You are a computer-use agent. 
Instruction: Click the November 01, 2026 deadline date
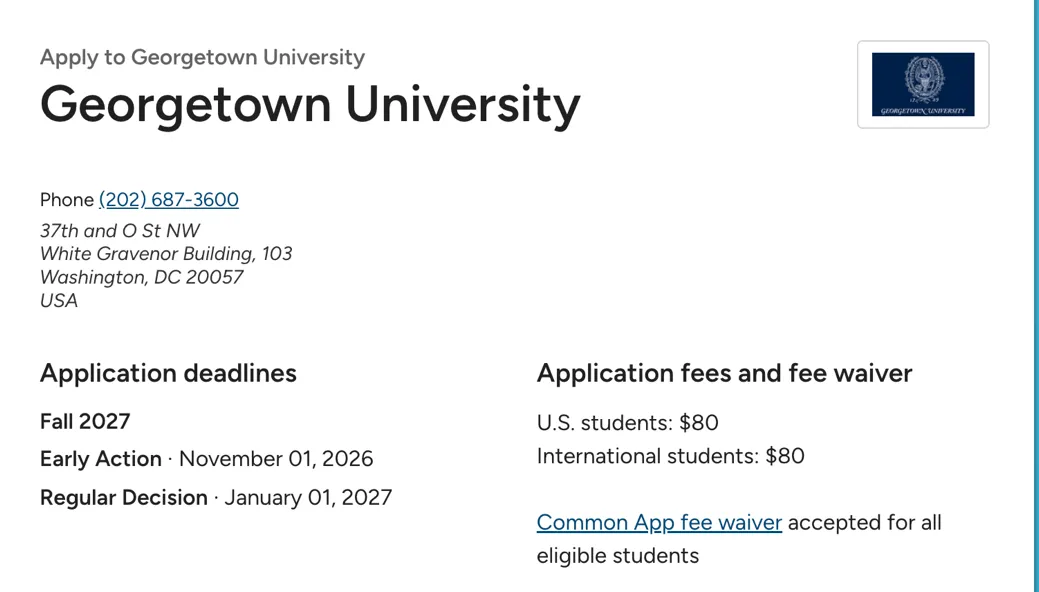[276, 459]
